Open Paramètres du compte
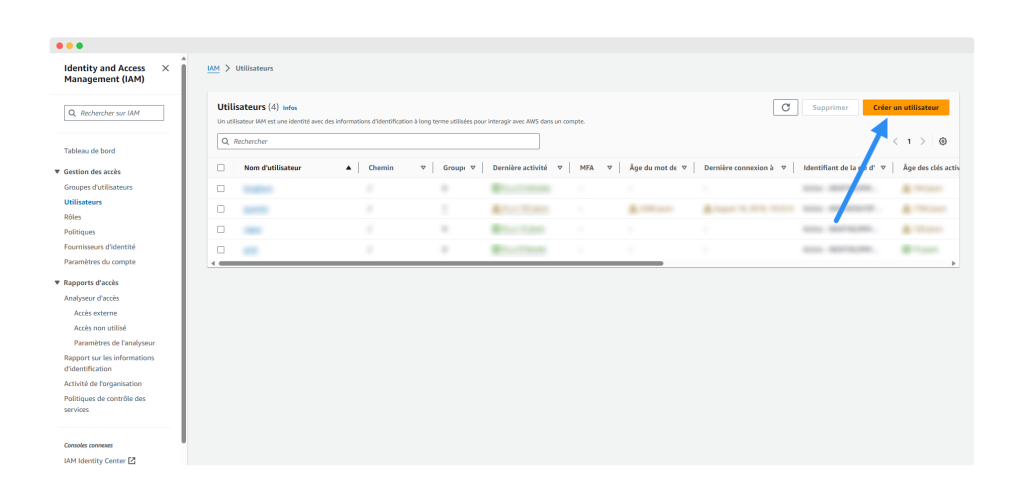The image size is (1024, 503). tap(100, 262)
